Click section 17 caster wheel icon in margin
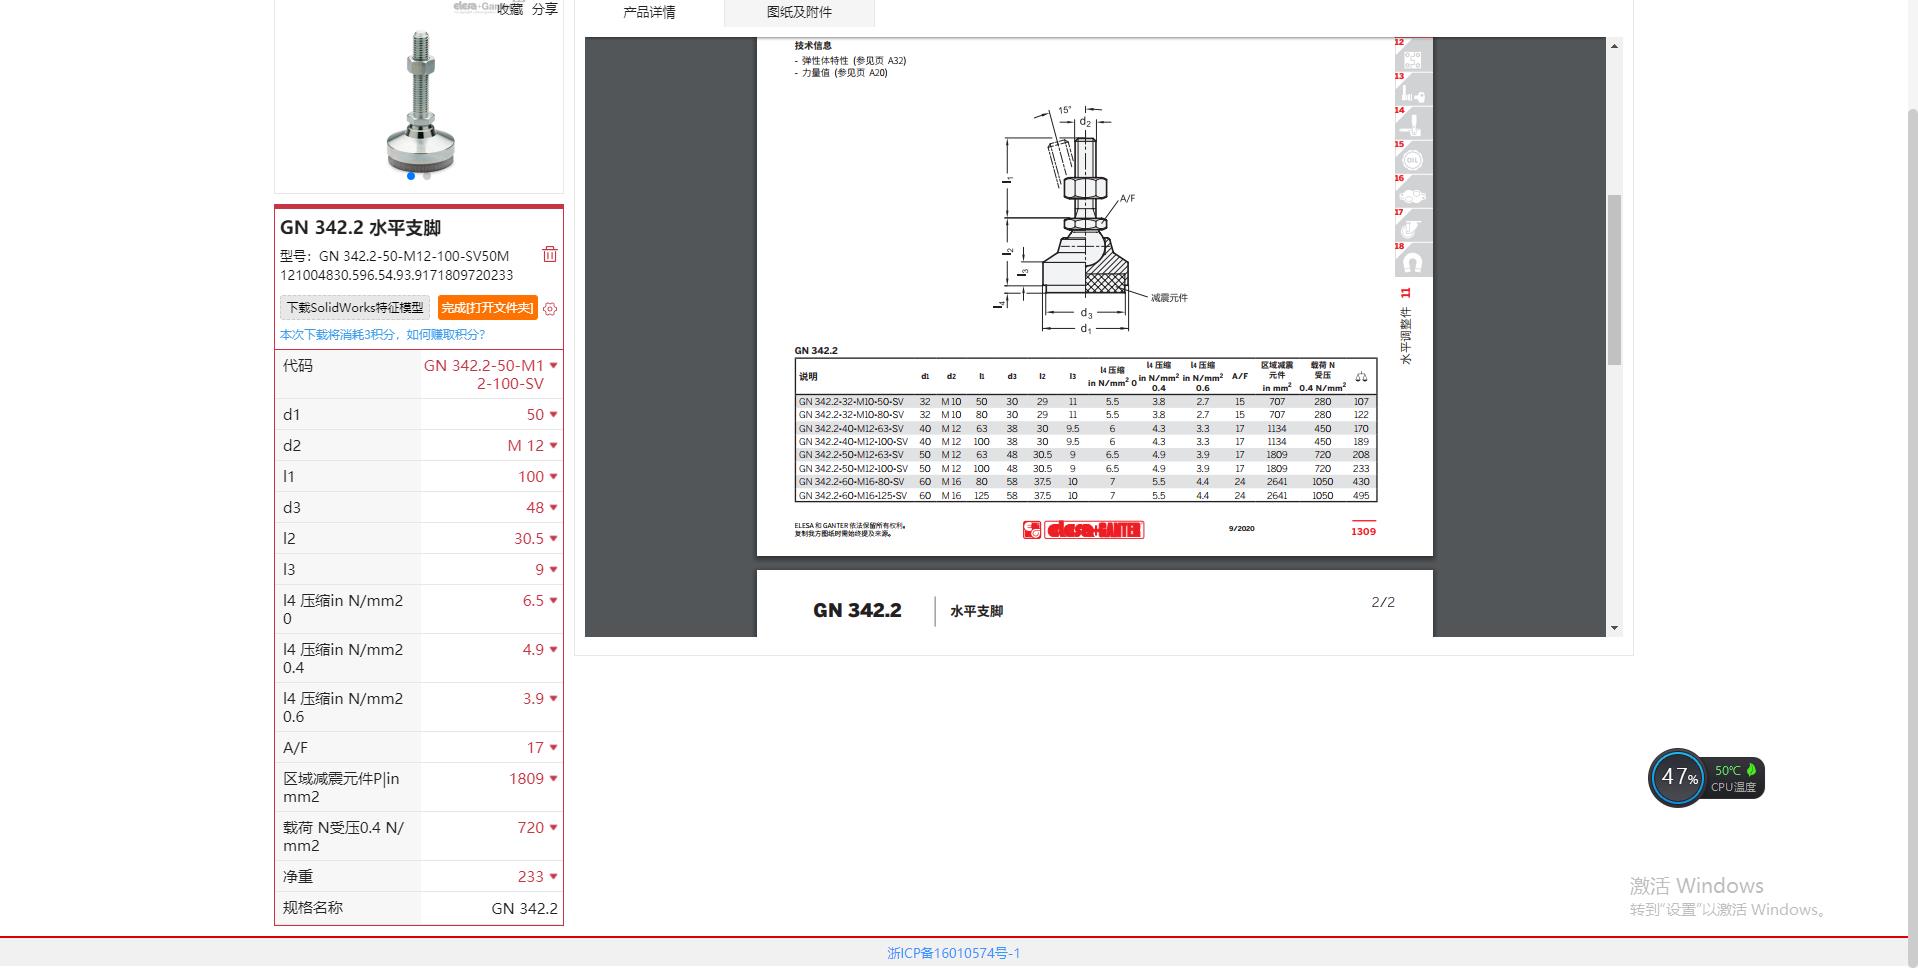 [1412, 228]
